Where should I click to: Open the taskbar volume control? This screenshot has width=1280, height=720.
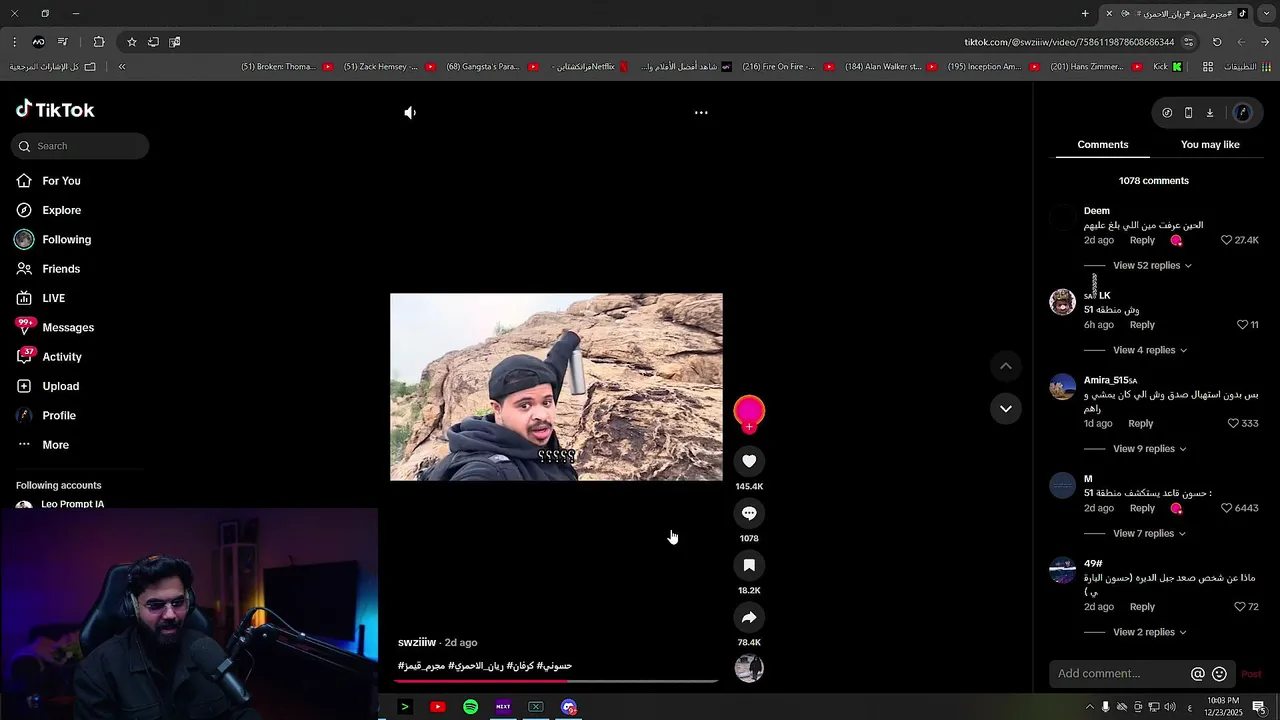click(1170, 707)
